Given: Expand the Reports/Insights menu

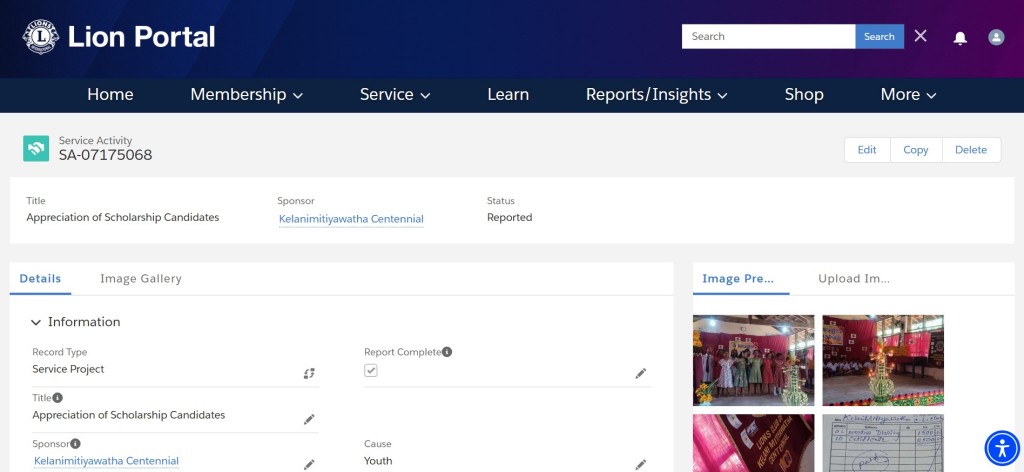Looking at the screenshot, I should click(656, 95).
